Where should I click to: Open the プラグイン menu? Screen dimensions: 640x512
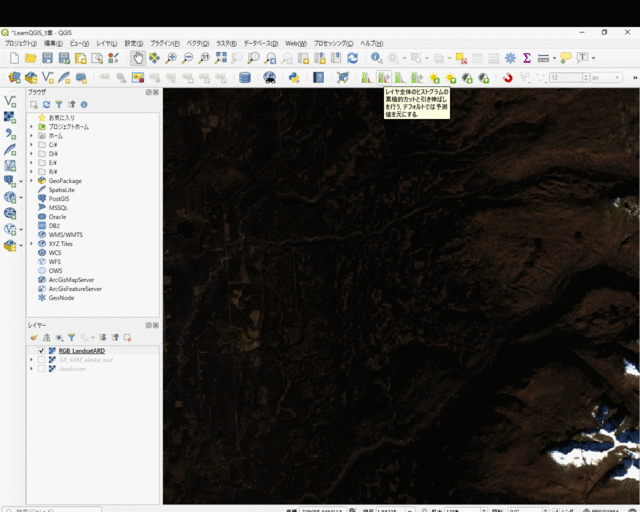coord(165,43)
